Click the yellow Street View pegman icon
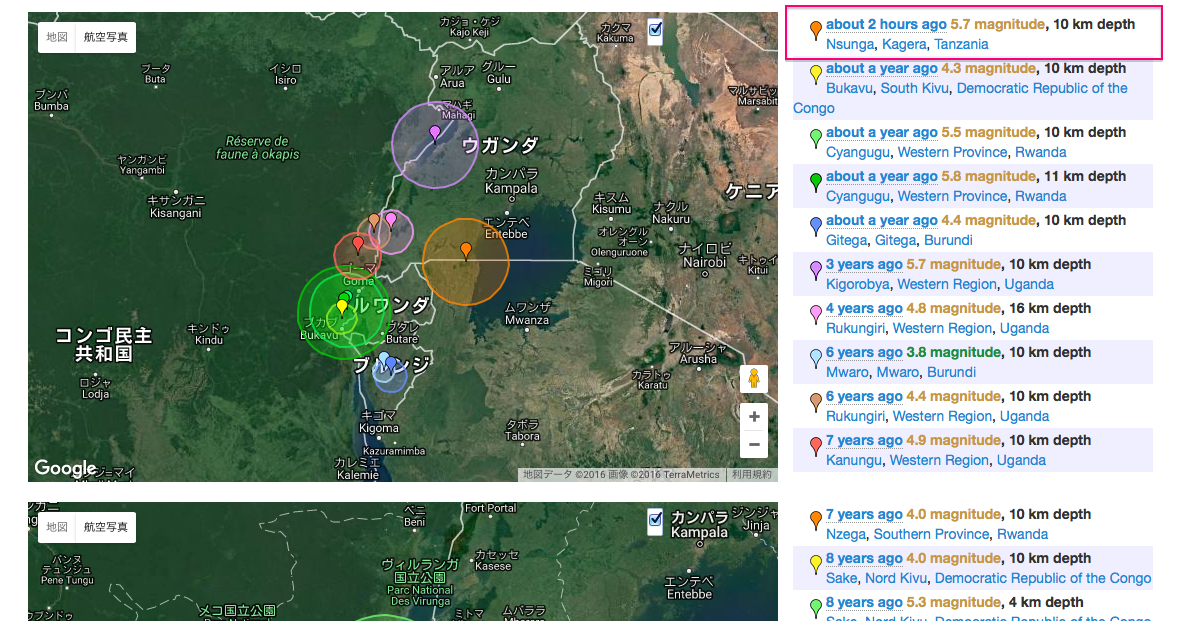1203x621 pixels. tap(754, 380)
